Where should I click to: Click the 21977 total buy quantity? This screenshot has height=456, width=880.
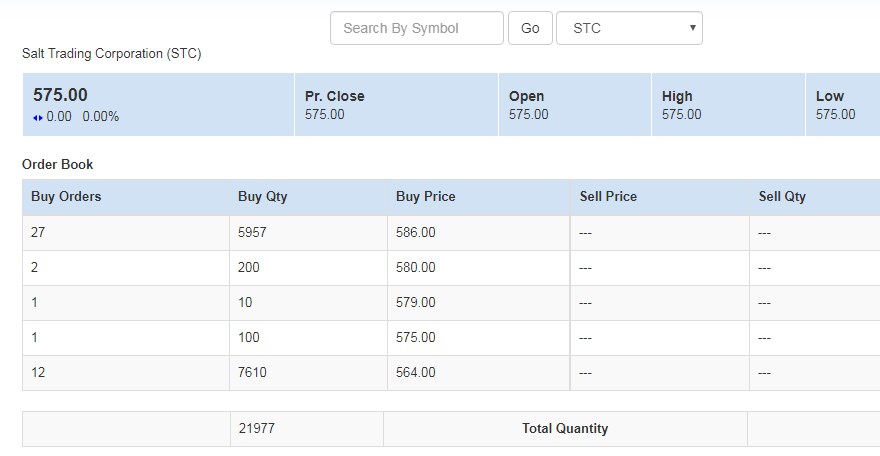click(257, 429)
